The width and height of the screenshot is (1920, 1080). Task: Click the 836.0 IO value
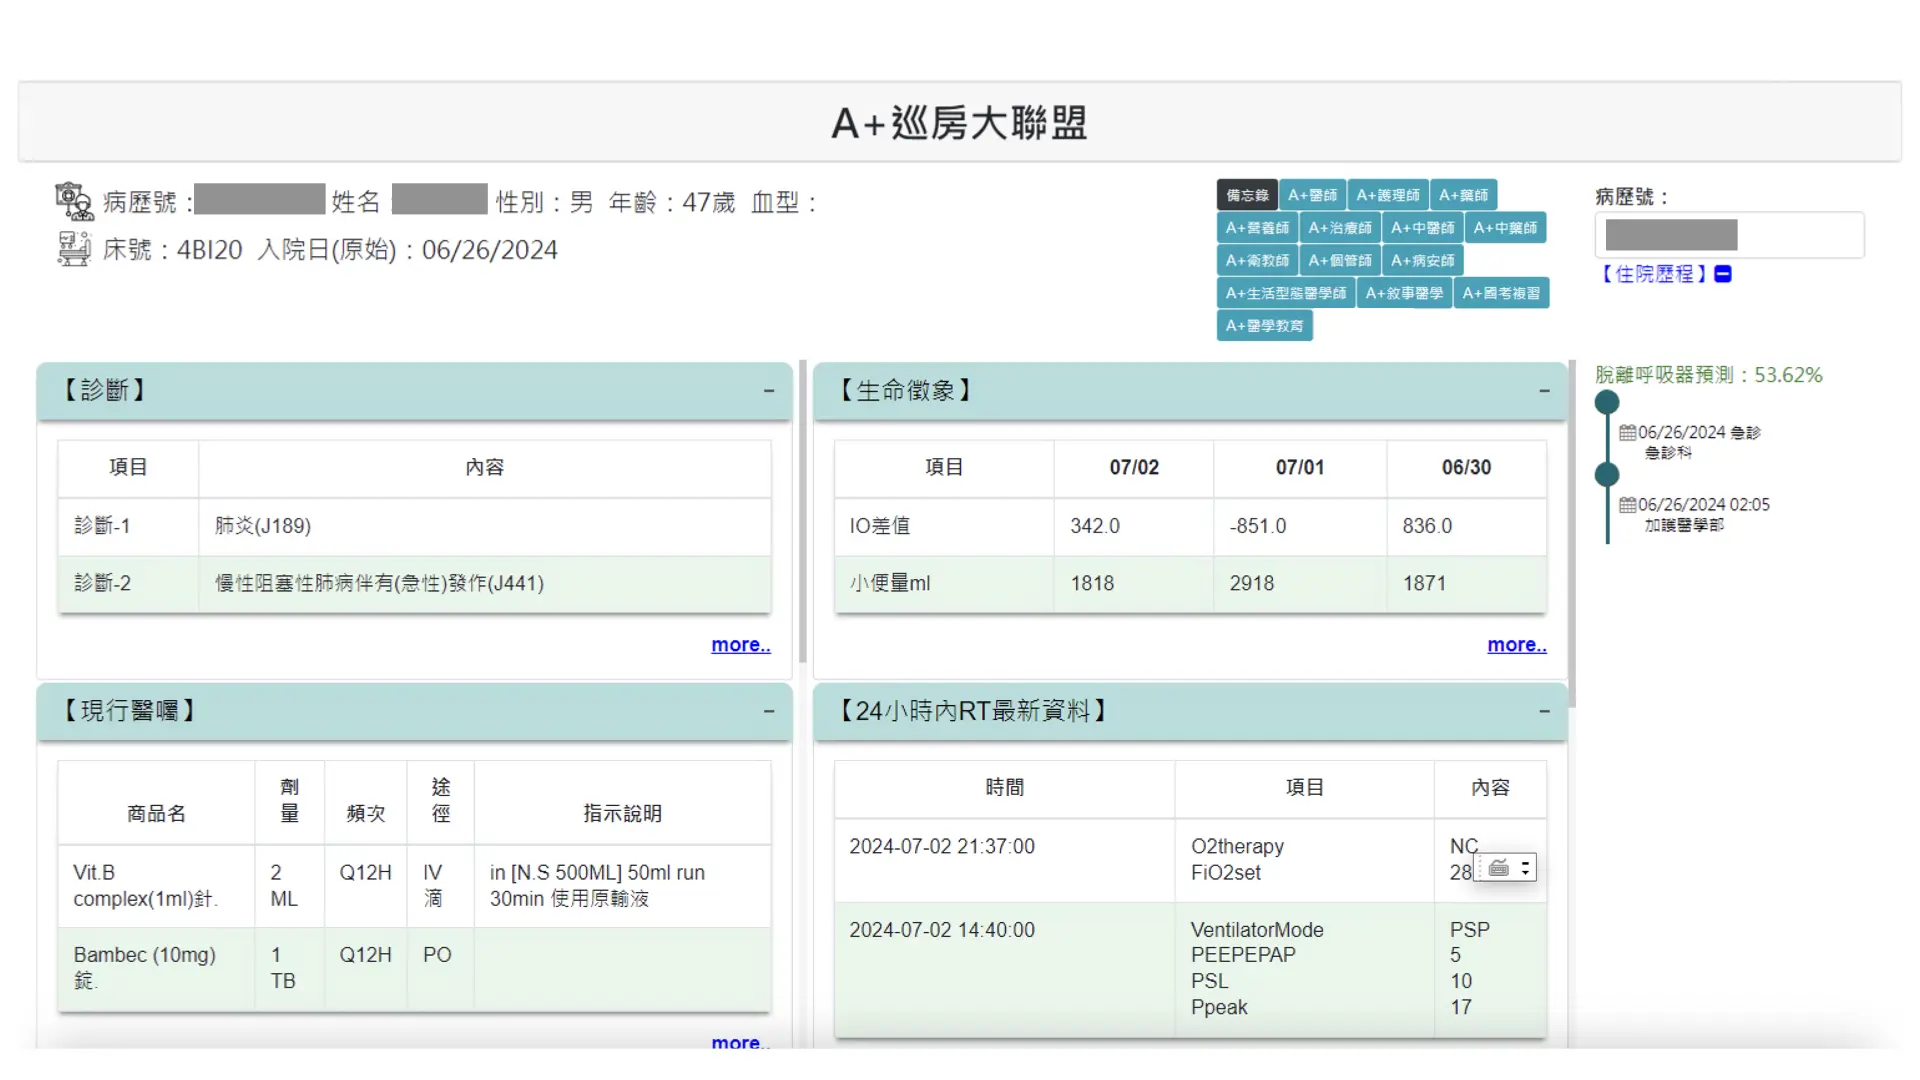[x=1427, y=526]
